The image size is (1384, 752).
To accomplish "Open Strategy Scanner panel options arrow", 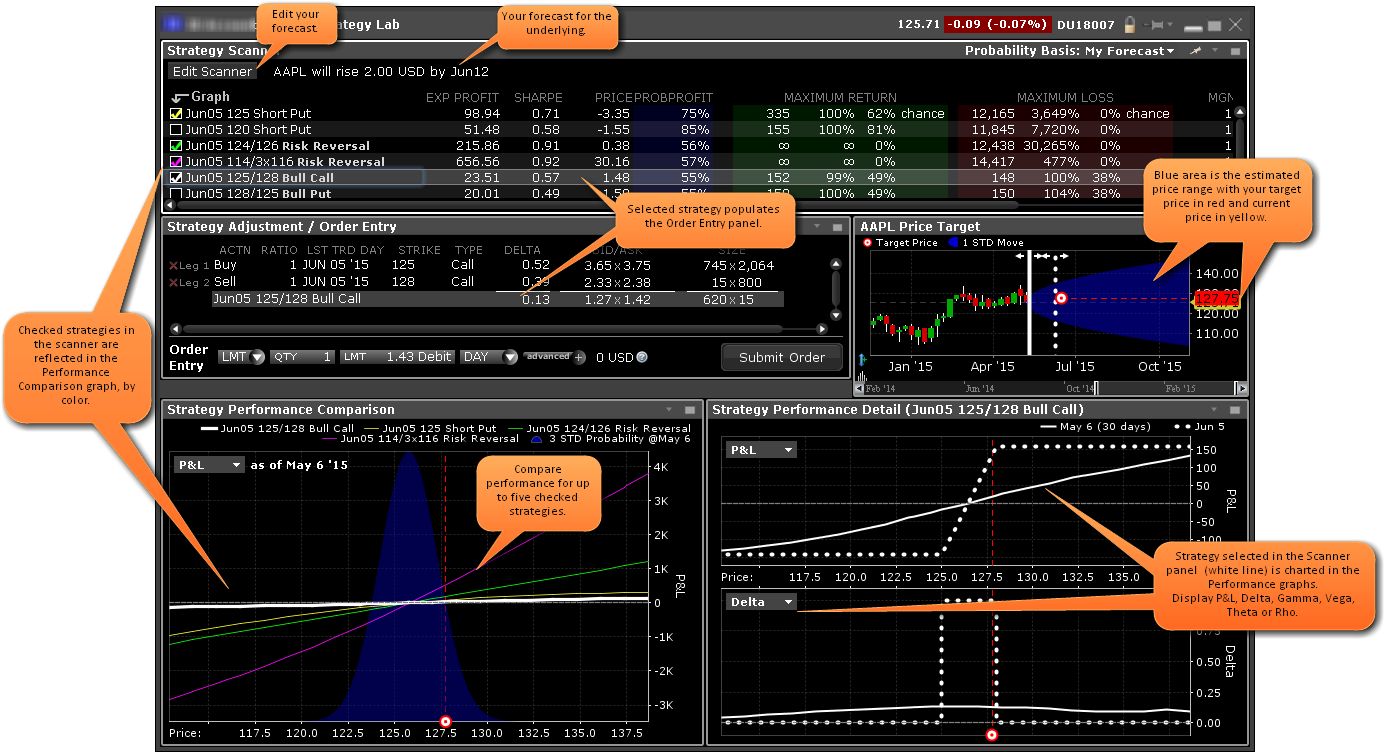I will pyautogui.click(x=1216, y=51).
